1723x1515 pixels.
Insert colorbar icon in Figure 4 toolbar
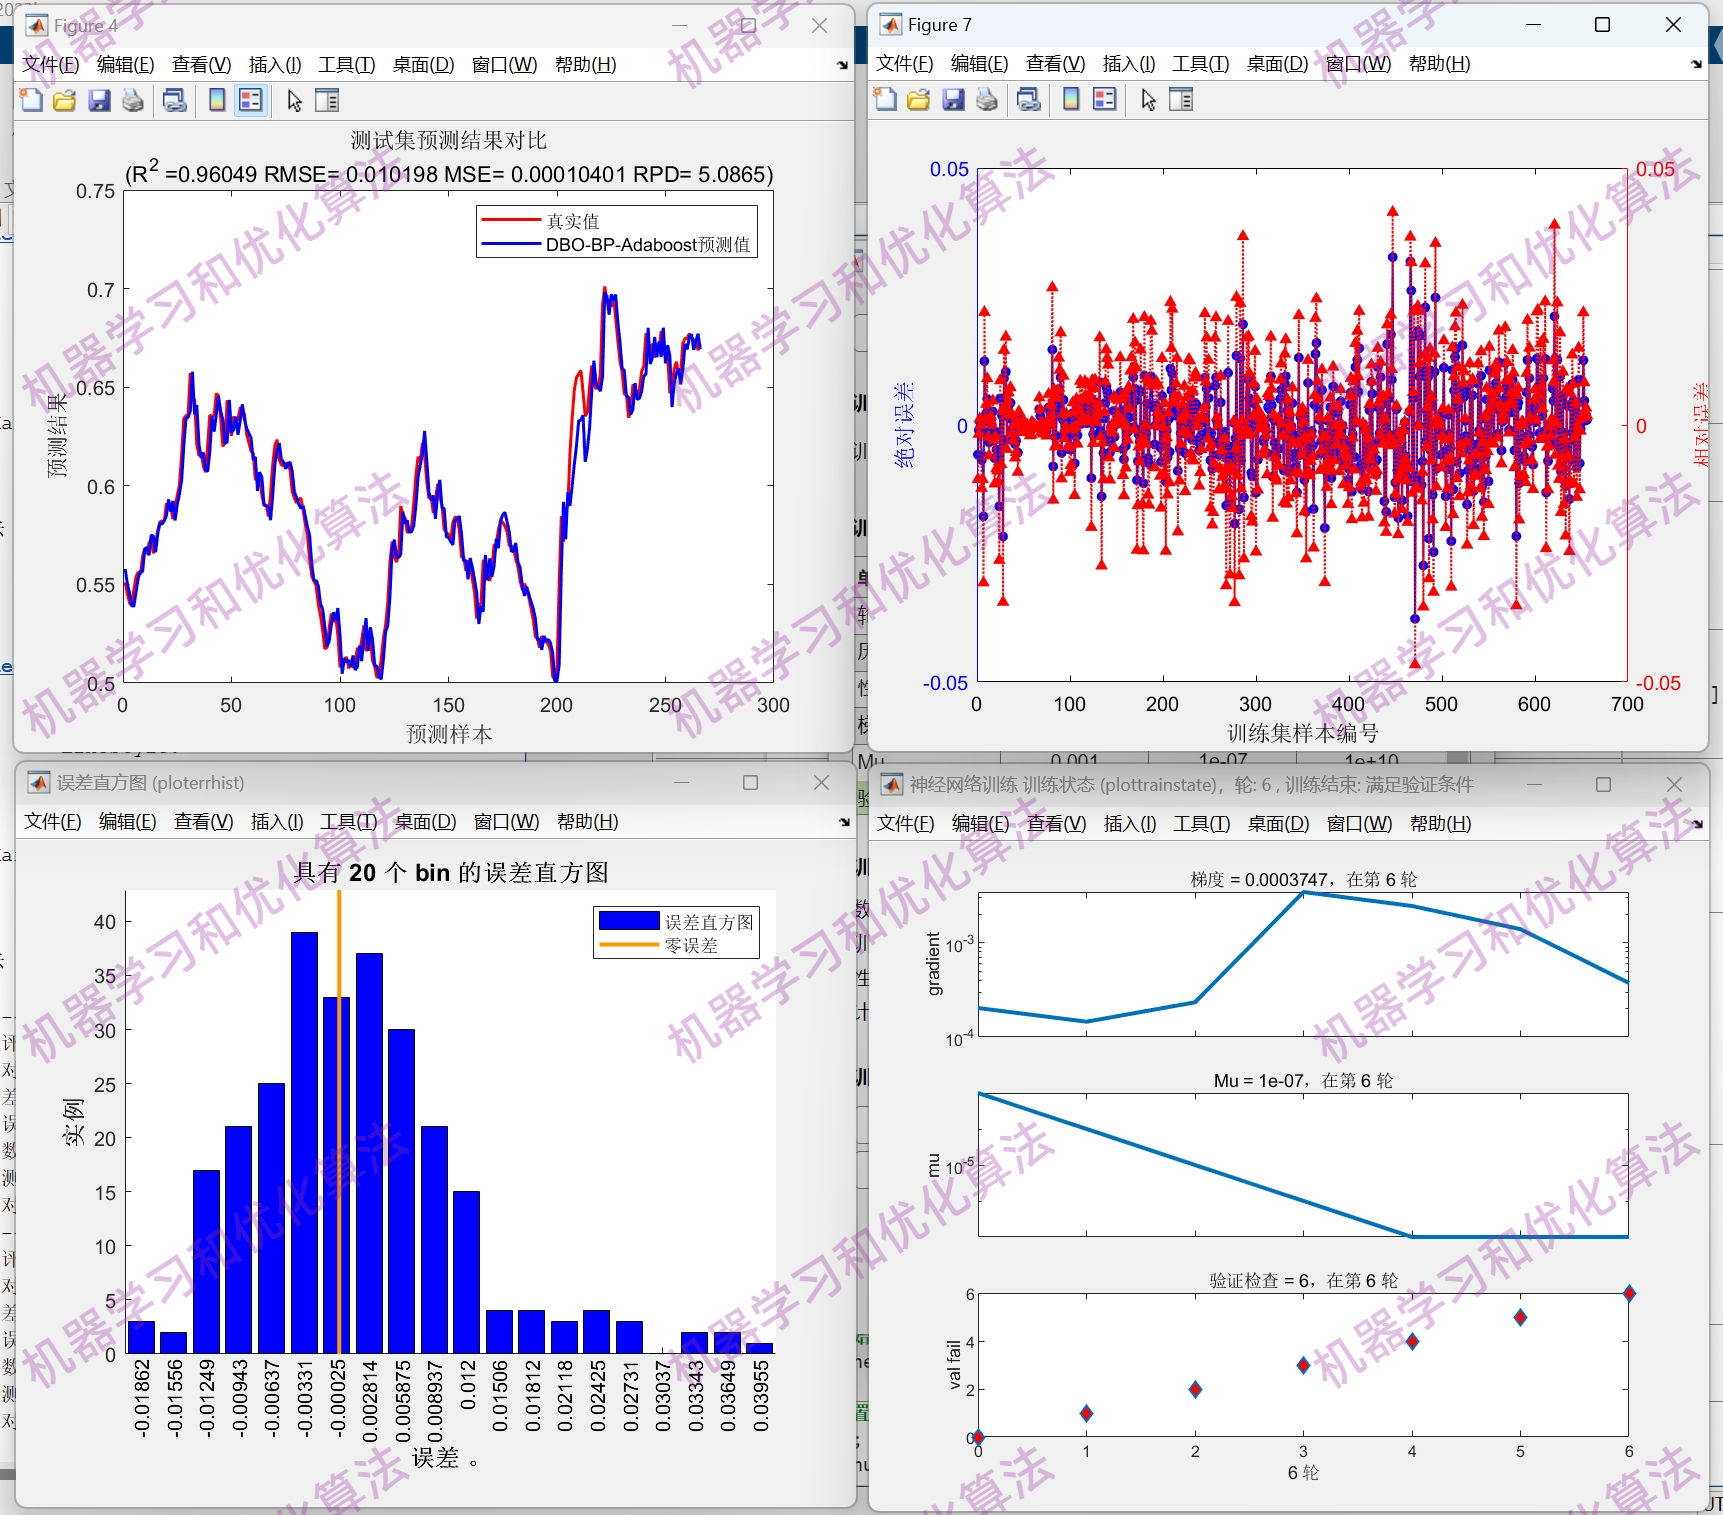pos(217,100)
